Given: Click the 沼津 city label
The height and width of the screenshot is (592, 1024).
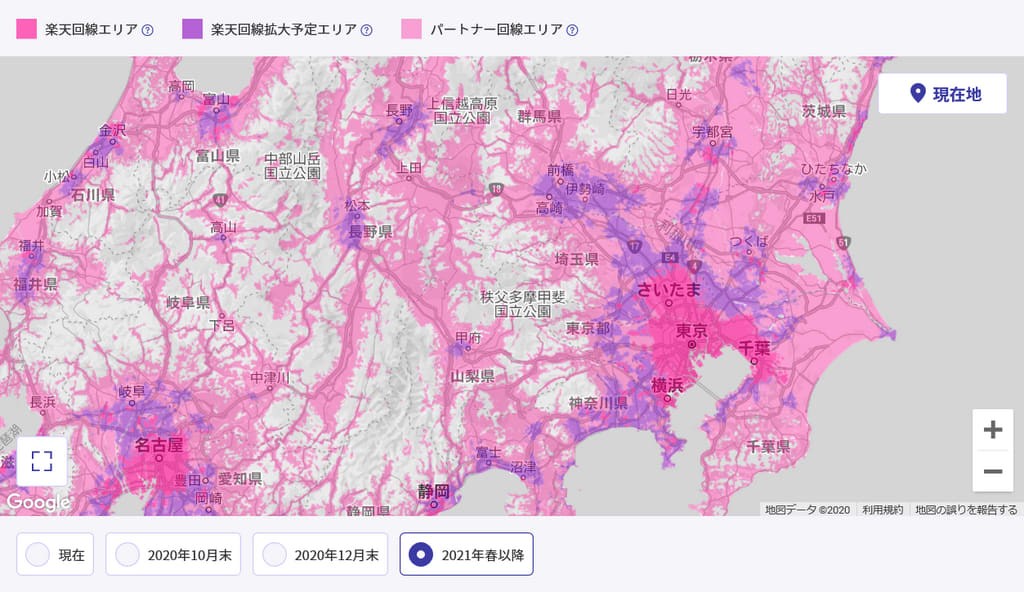Looking at the screenshot, I should click(523, 467).
